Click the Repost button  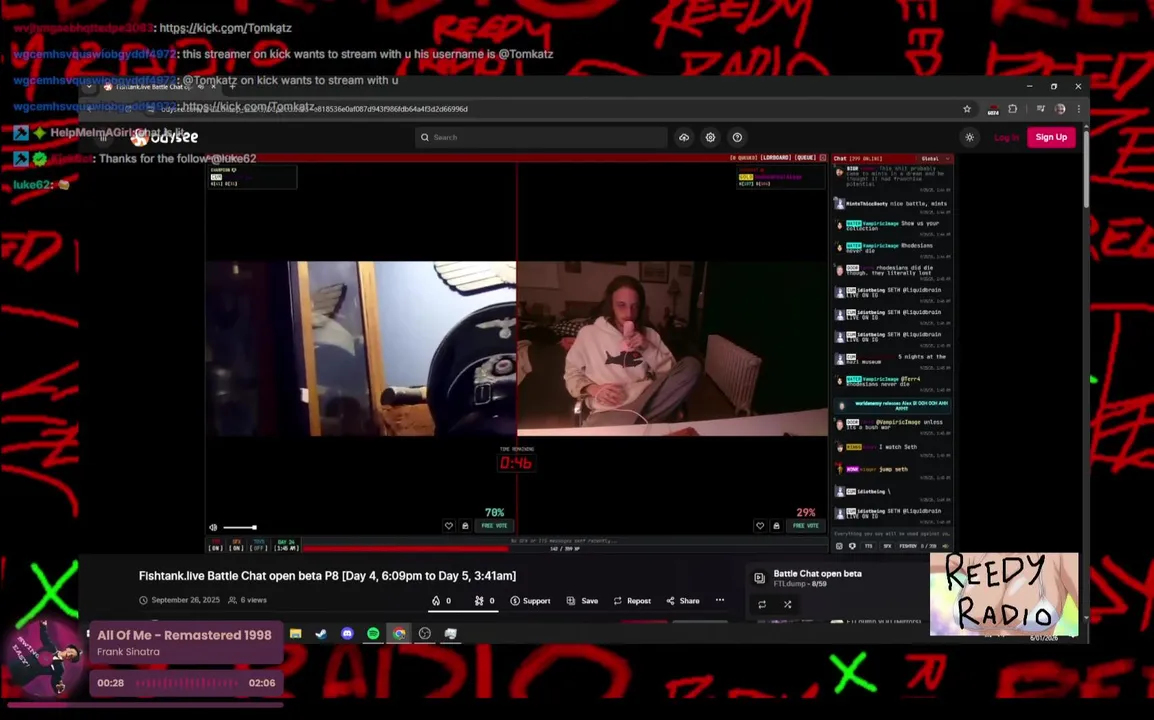pyautogui.click(x=632, y=601)
